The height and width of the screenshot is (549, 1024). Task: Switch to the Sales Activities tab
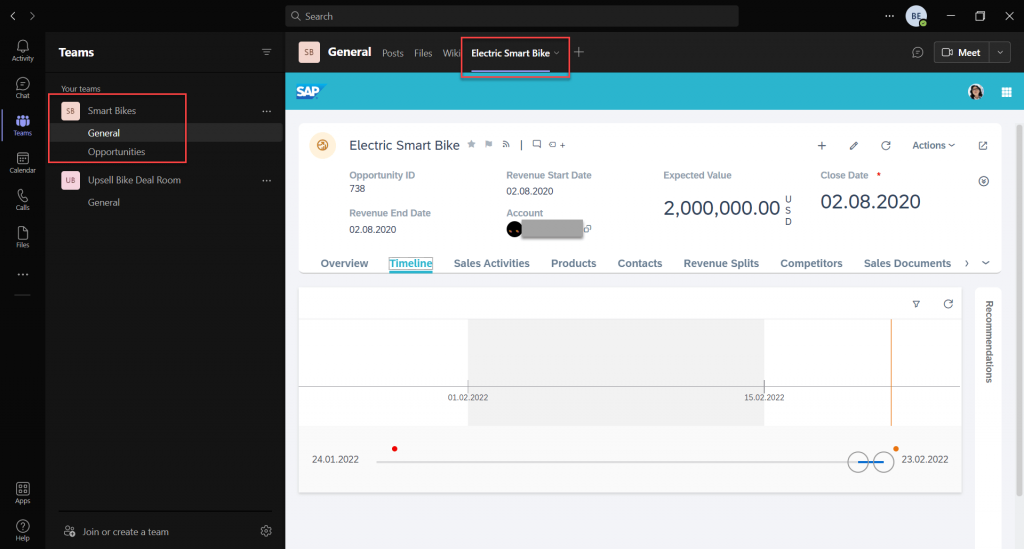[492, 263]
